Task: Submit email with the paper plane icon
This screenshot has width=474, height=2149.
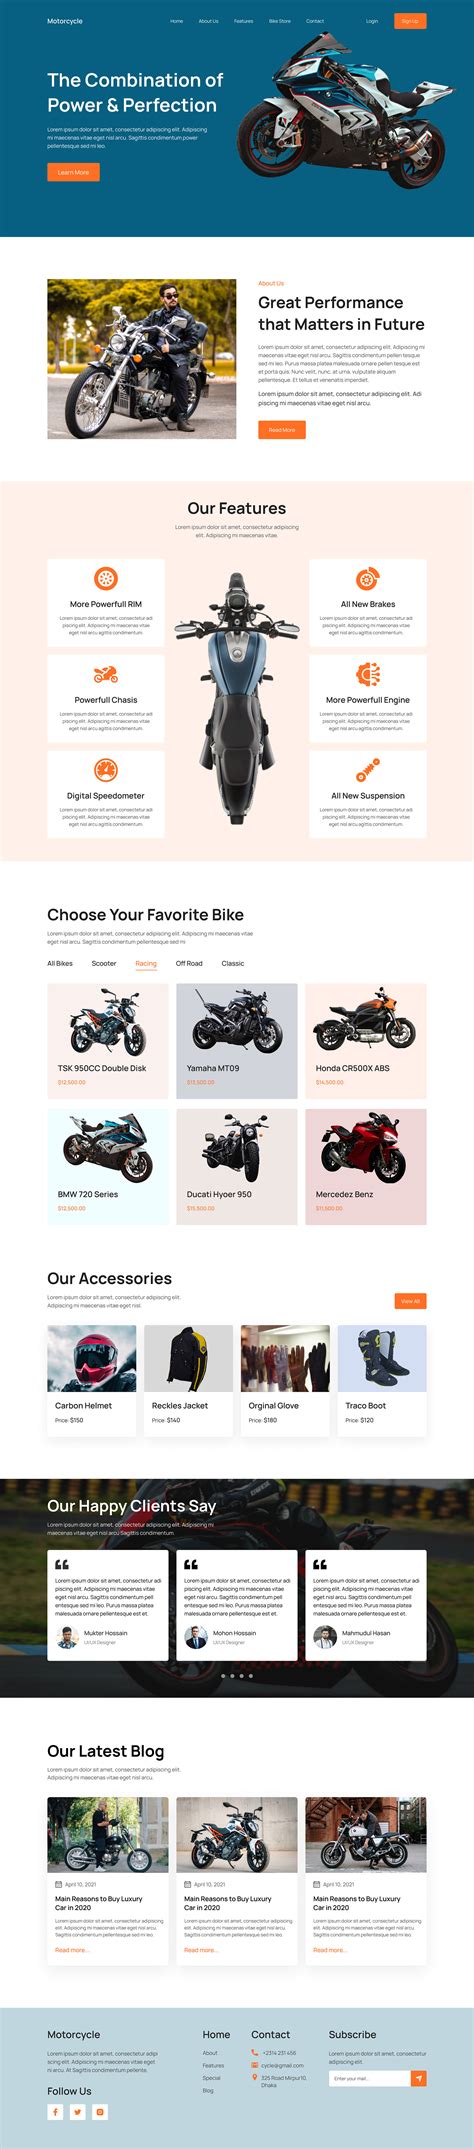Action: 419,2078
